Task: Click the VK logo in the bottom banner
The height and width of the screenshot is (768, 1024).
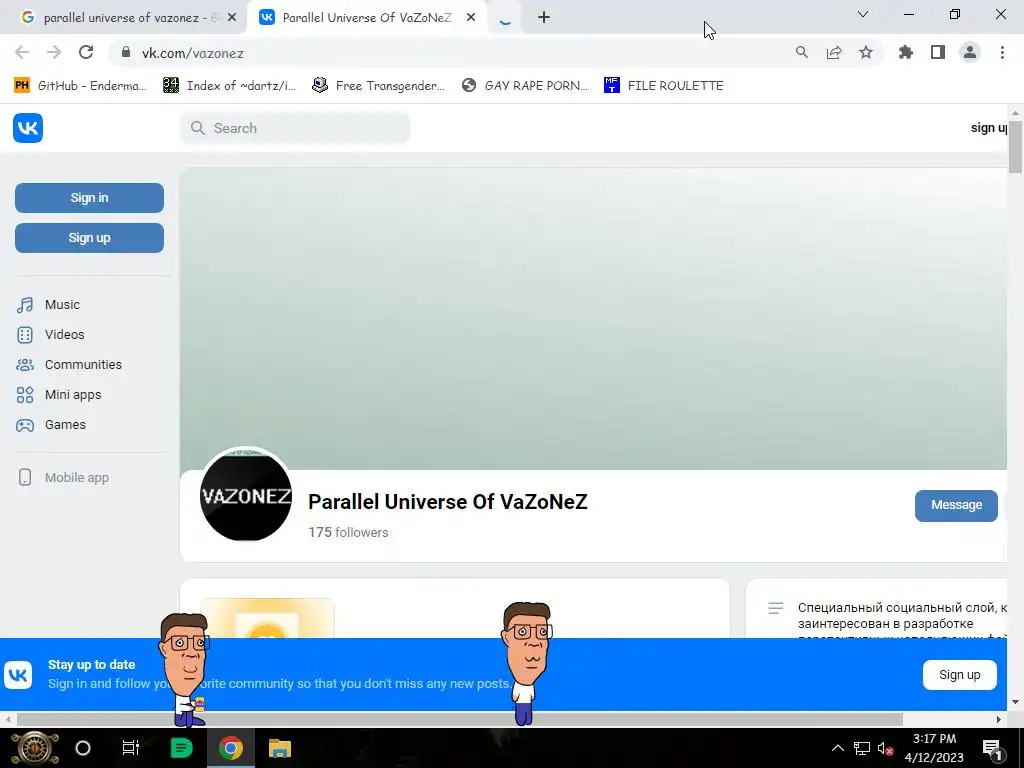Action: tap(18, 675)
